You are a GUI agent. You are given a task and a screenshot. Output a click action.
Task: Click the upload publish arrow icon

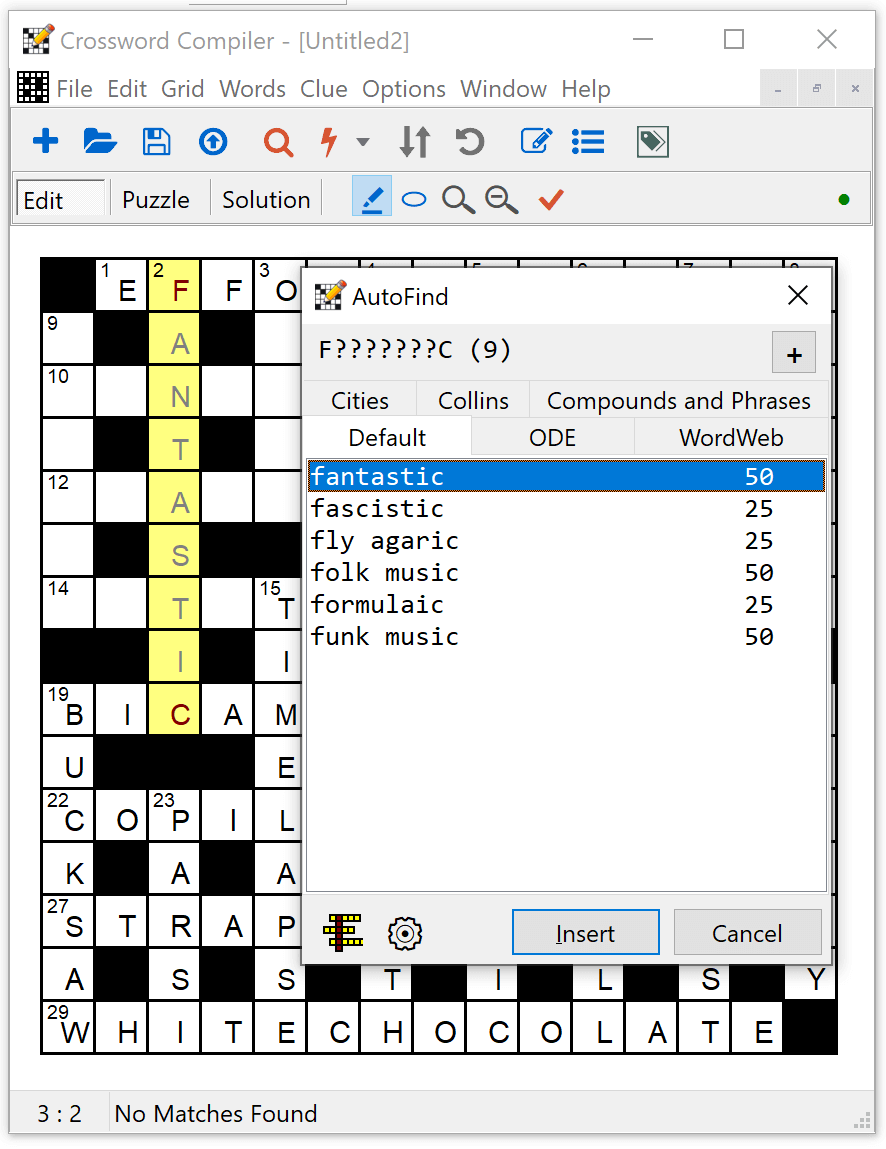(x=212, y=142)
